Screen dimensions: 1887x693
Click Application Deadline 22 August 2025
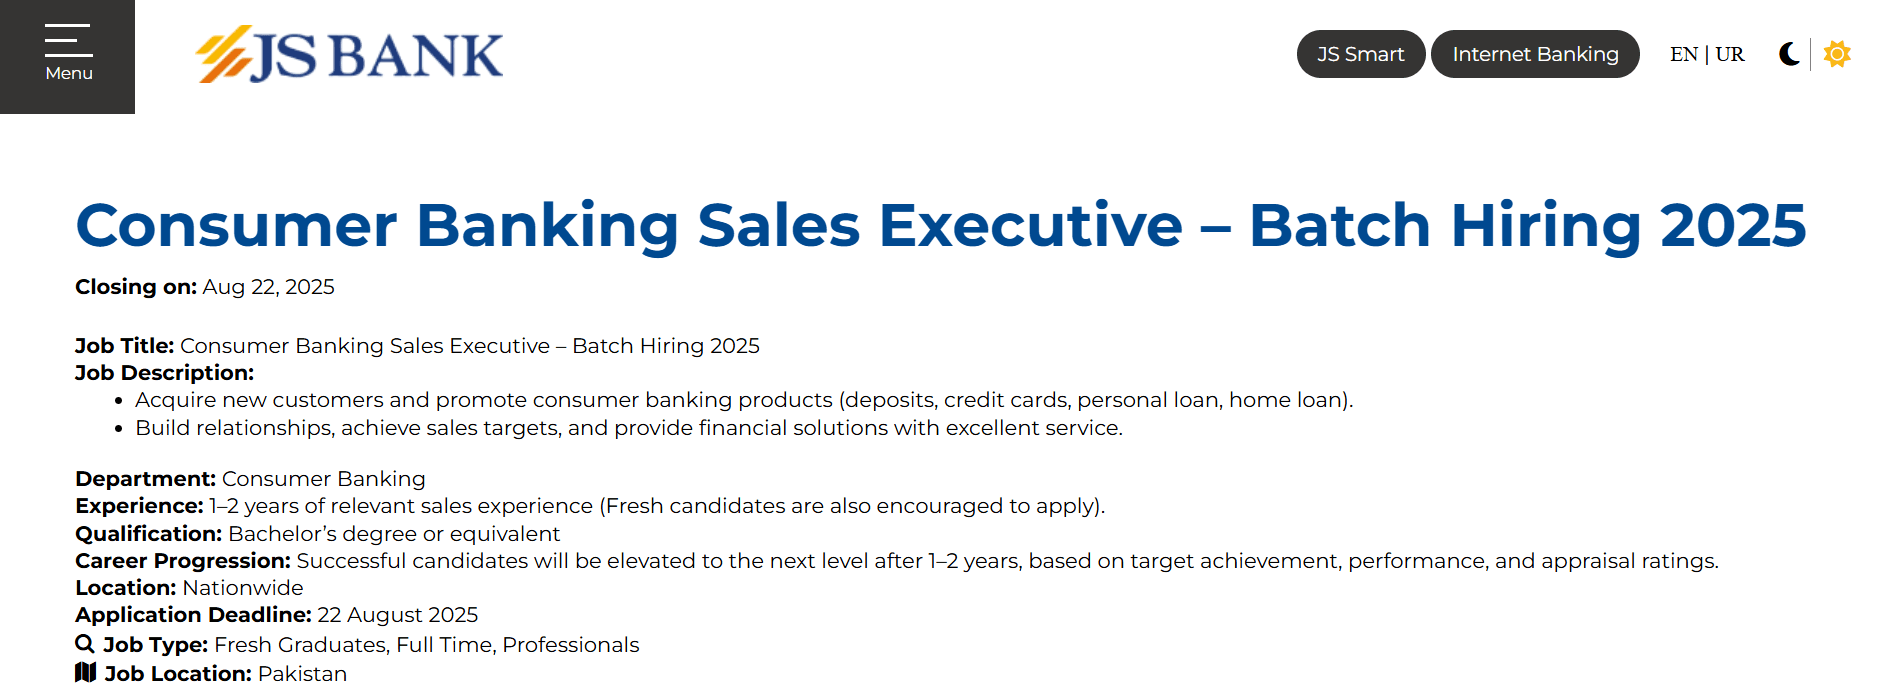(397, 615)
